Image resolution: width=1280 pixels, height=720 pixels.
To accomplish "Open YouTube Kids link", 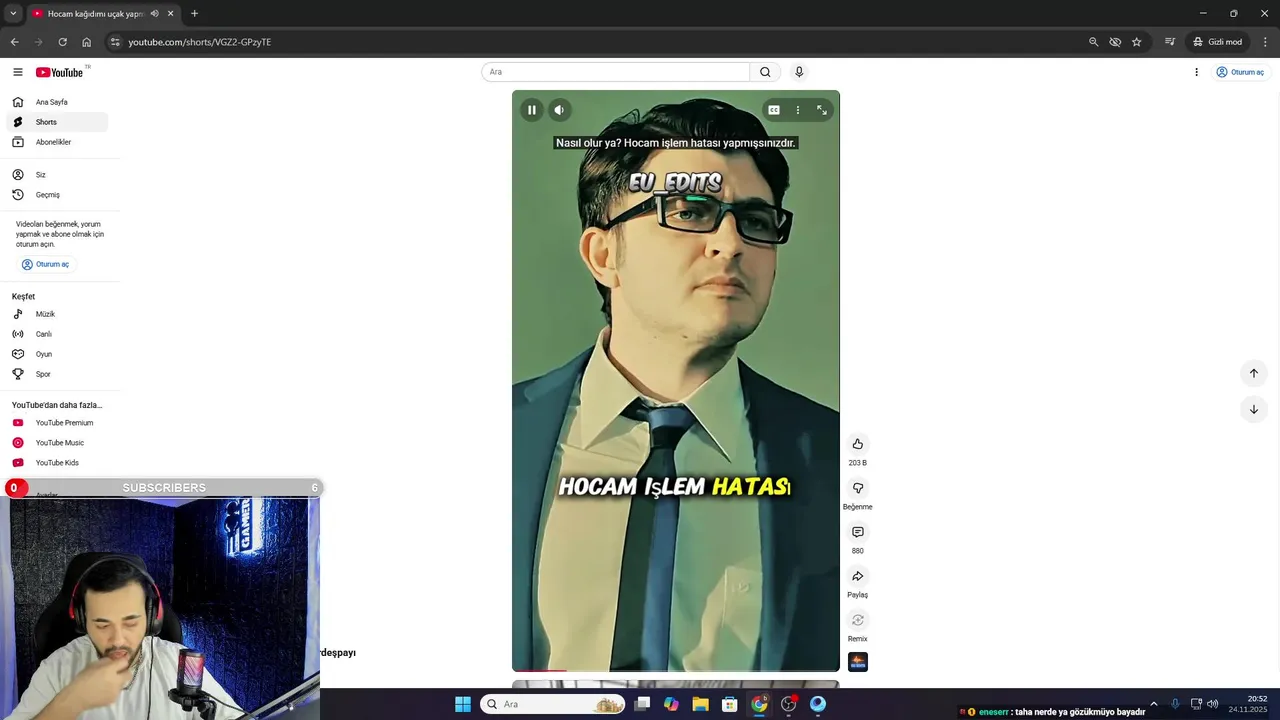I will point(57,463).
